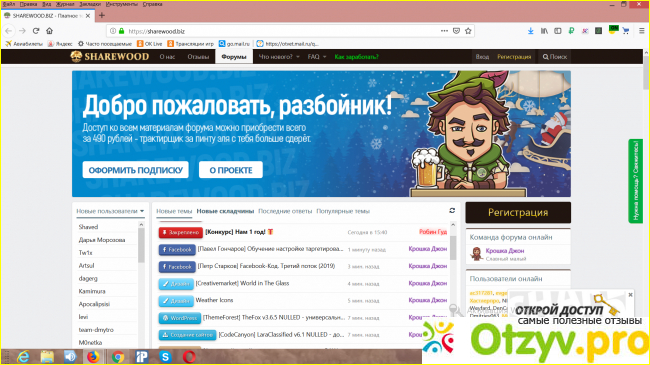Open File Explorer folder from the taskbar
Image resolution: width=650 pixels, height=365 pixels.
point(47,357)
